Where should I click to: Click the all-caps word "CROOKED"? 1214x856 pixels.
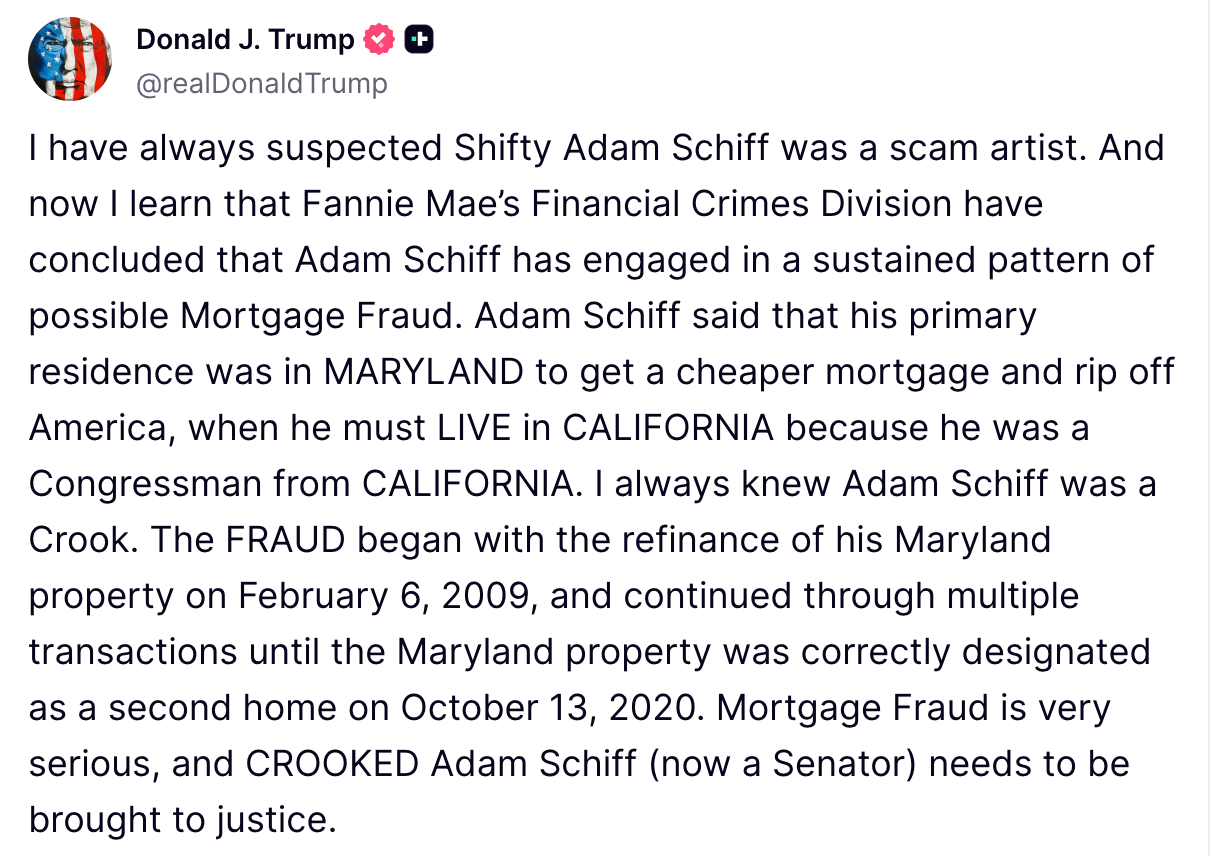coord(332,764)
